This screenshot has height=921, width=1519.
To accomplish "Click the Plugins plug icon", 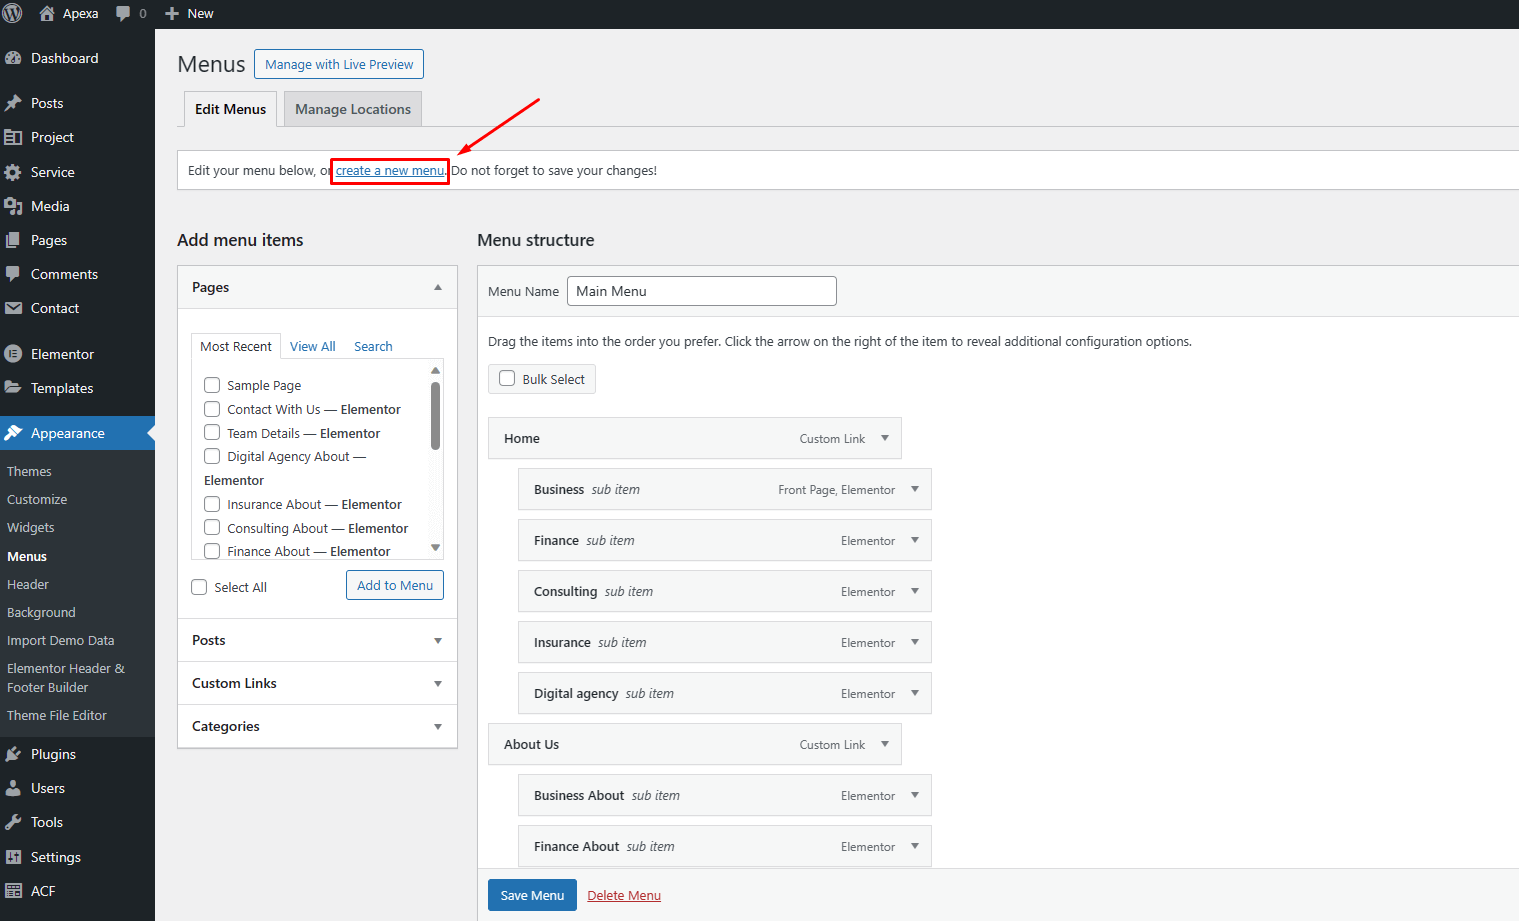I will point(13,754).
